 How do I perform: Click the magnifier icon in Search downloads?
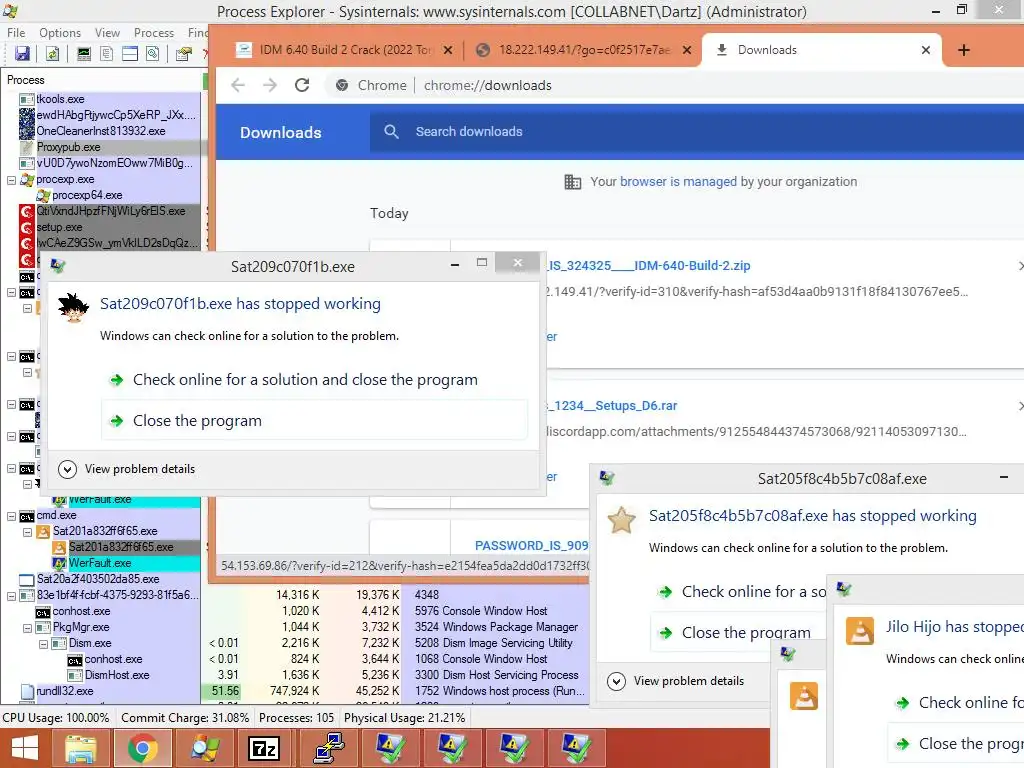click(x=391, y=131)
